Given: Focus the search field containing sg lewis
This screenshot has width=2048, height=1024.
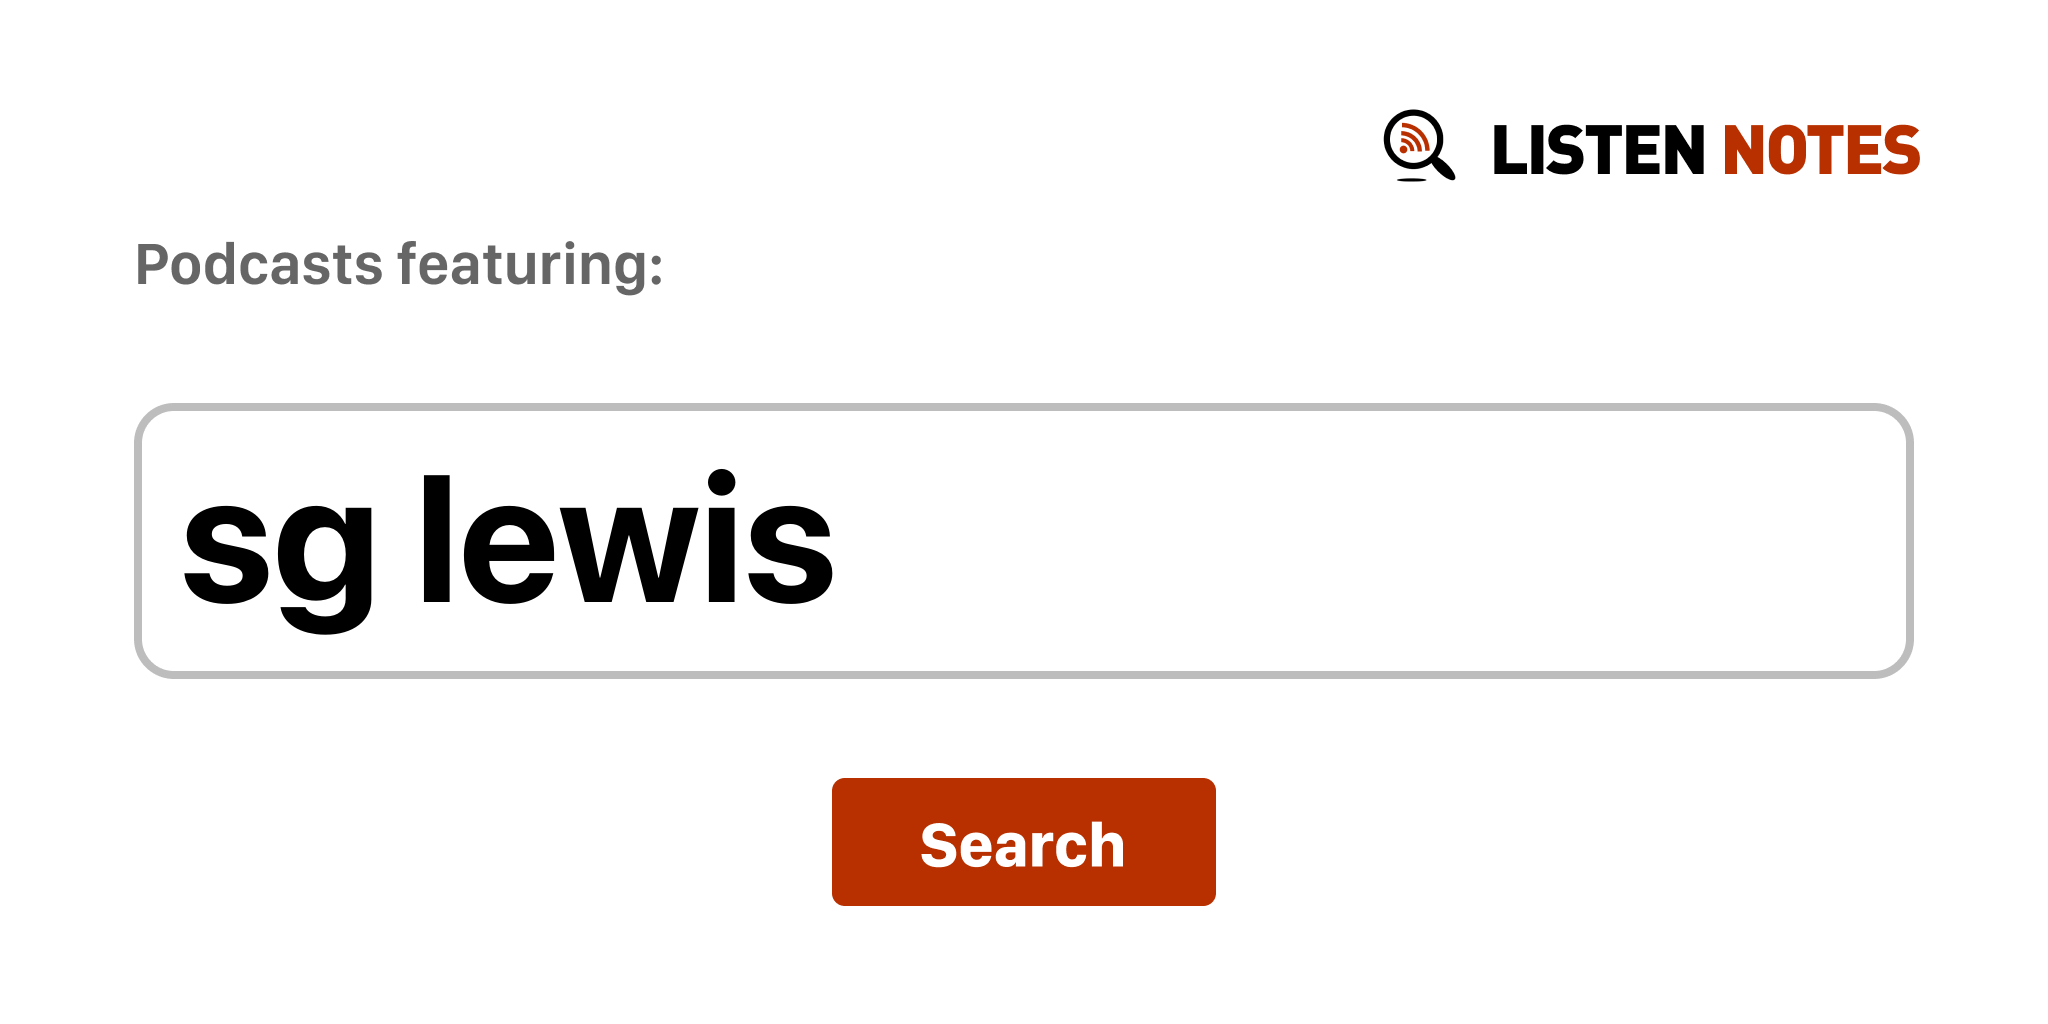Looking at the screenshot, I should pyautogui.click(x=1023, y=541).
